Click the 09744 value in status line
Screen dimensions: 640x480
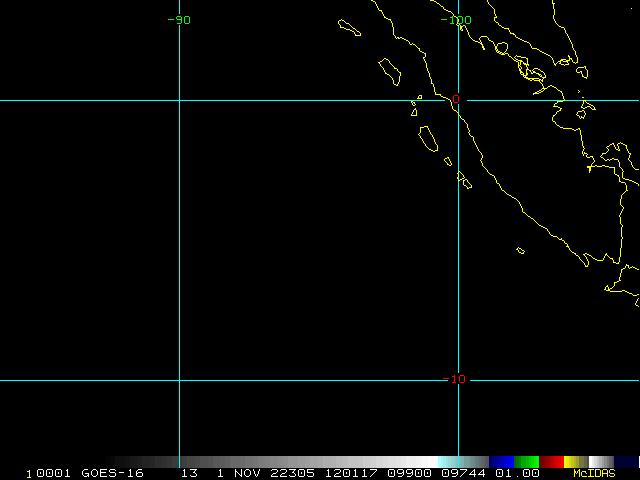click(464, 473)
